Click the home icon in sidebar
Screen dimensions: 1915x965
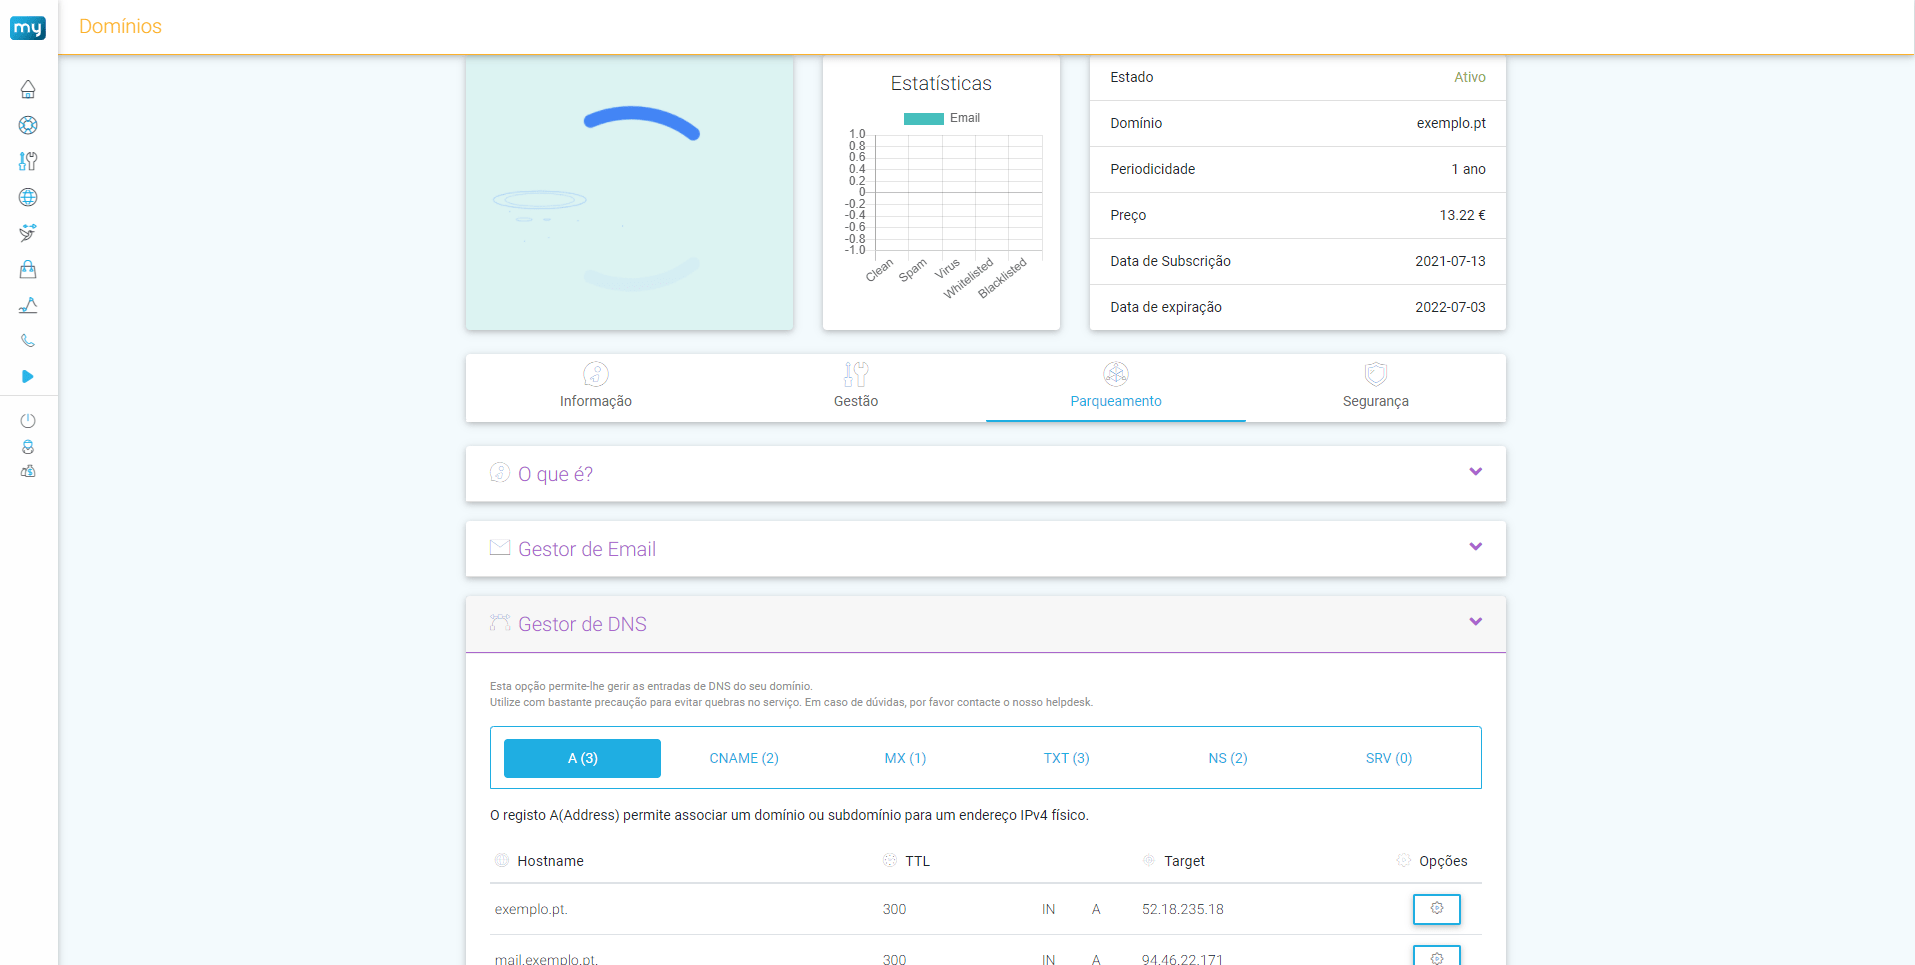click(28, 90)
